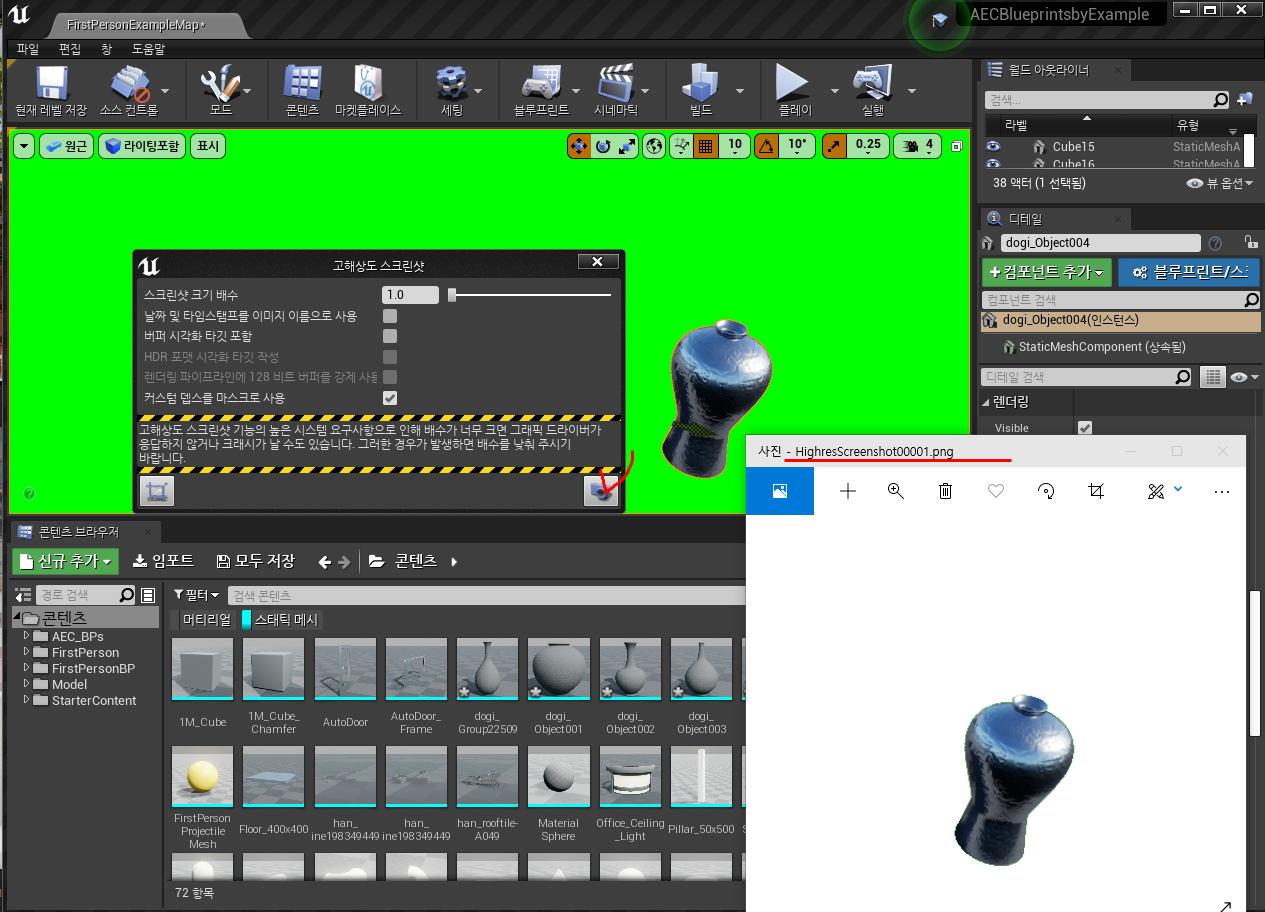The width and height of the screenshot is (1265, 912).
Task: Open the Filters dropdown in Content Browser
Action: [x=196, y=595]
